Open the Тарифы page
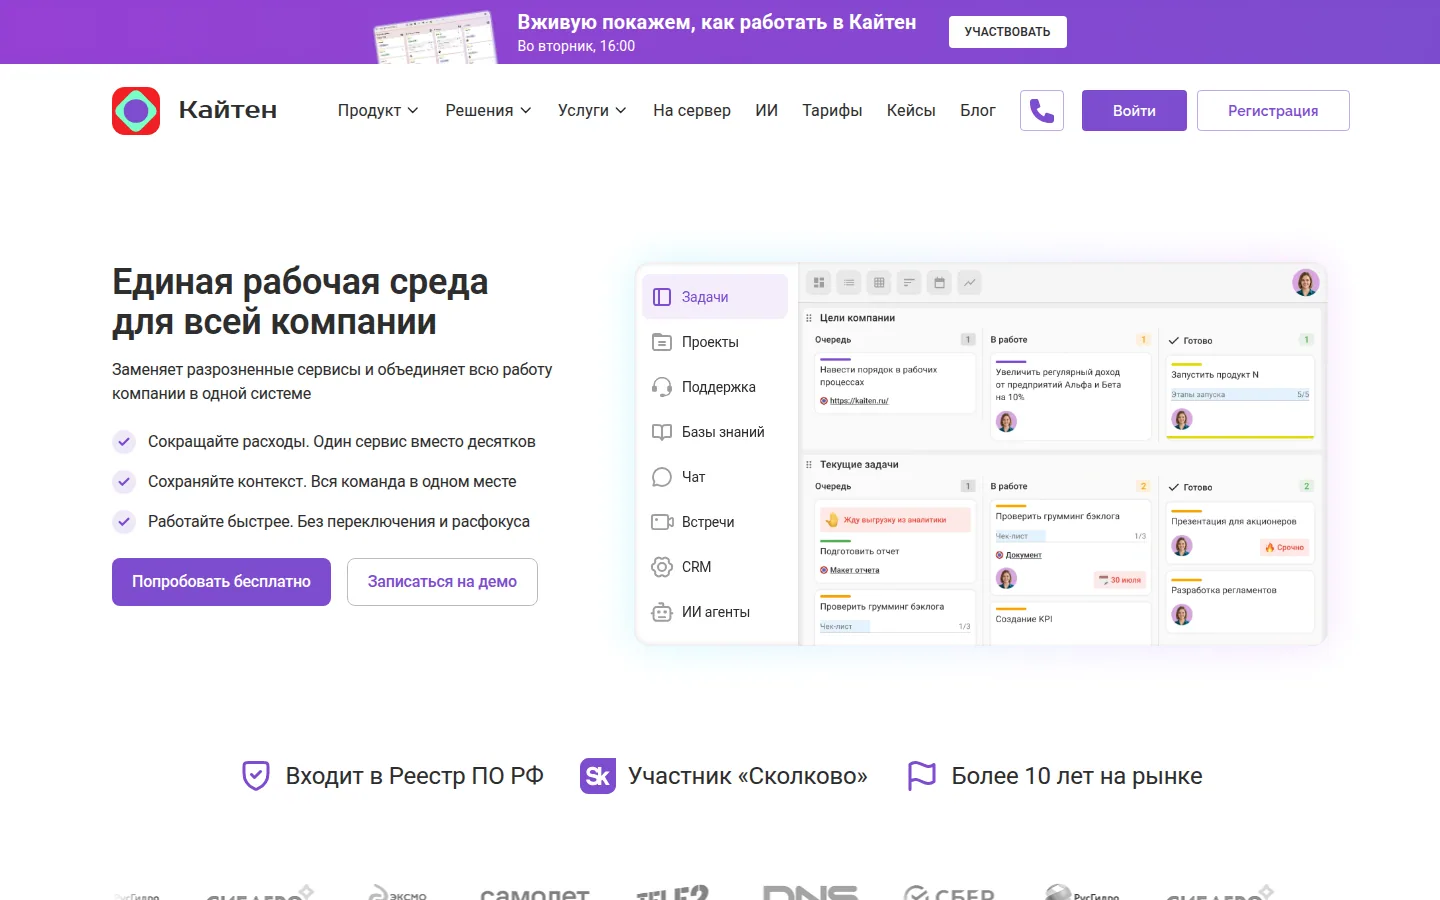The height and width of the screenshot is (900, 1440). click(832, 111)
